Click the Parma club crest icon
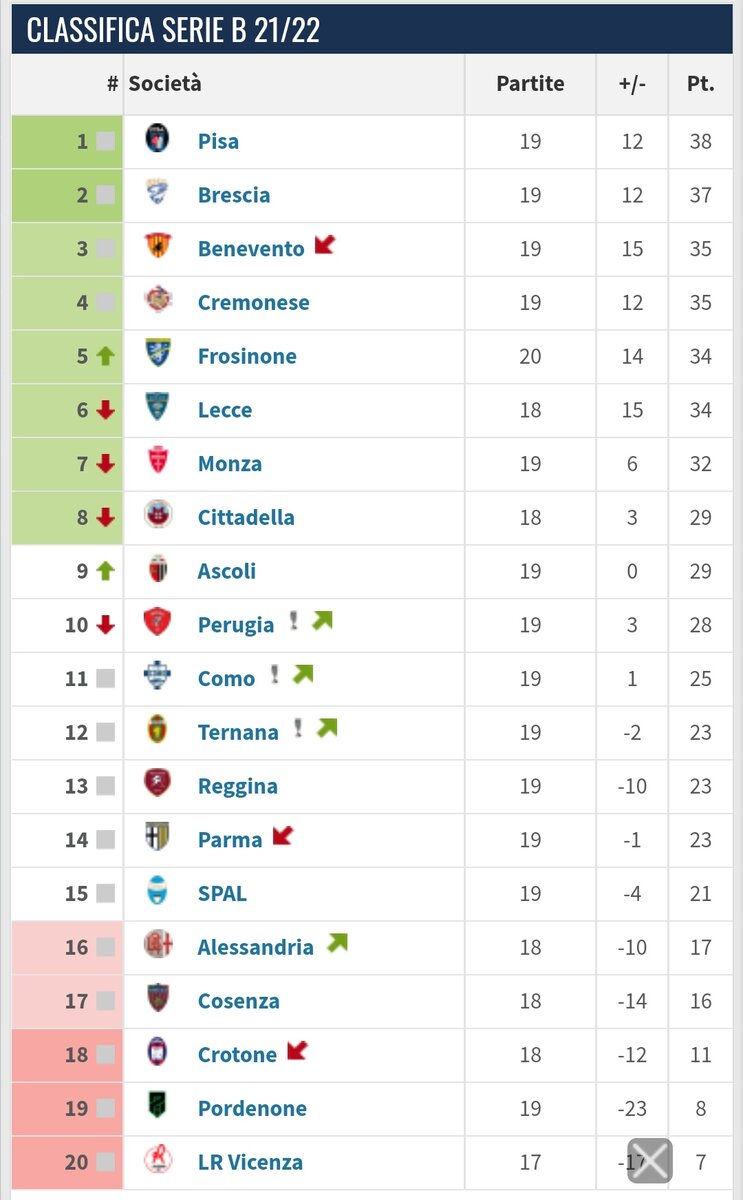Viewport: 743px width, 1200px height. pos(157,838)
